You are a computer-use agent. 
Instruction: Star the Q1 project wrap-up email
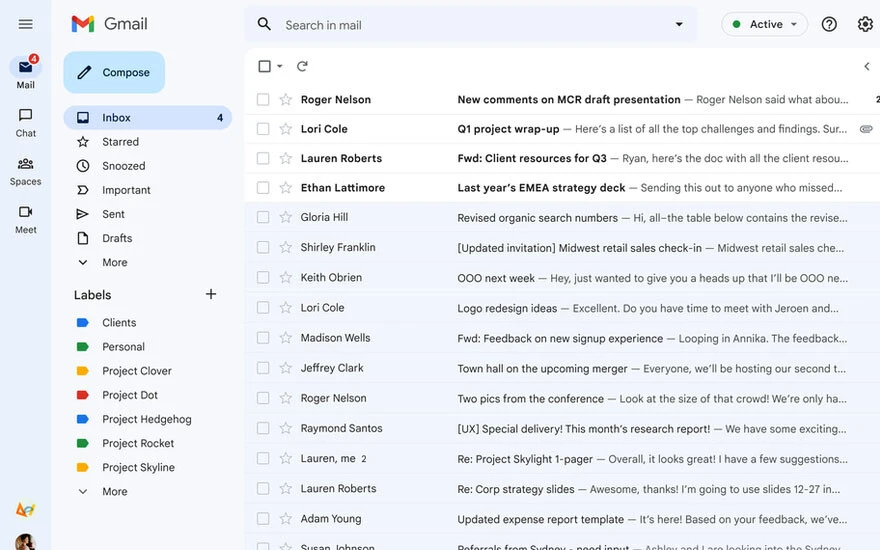pos(286,129)
